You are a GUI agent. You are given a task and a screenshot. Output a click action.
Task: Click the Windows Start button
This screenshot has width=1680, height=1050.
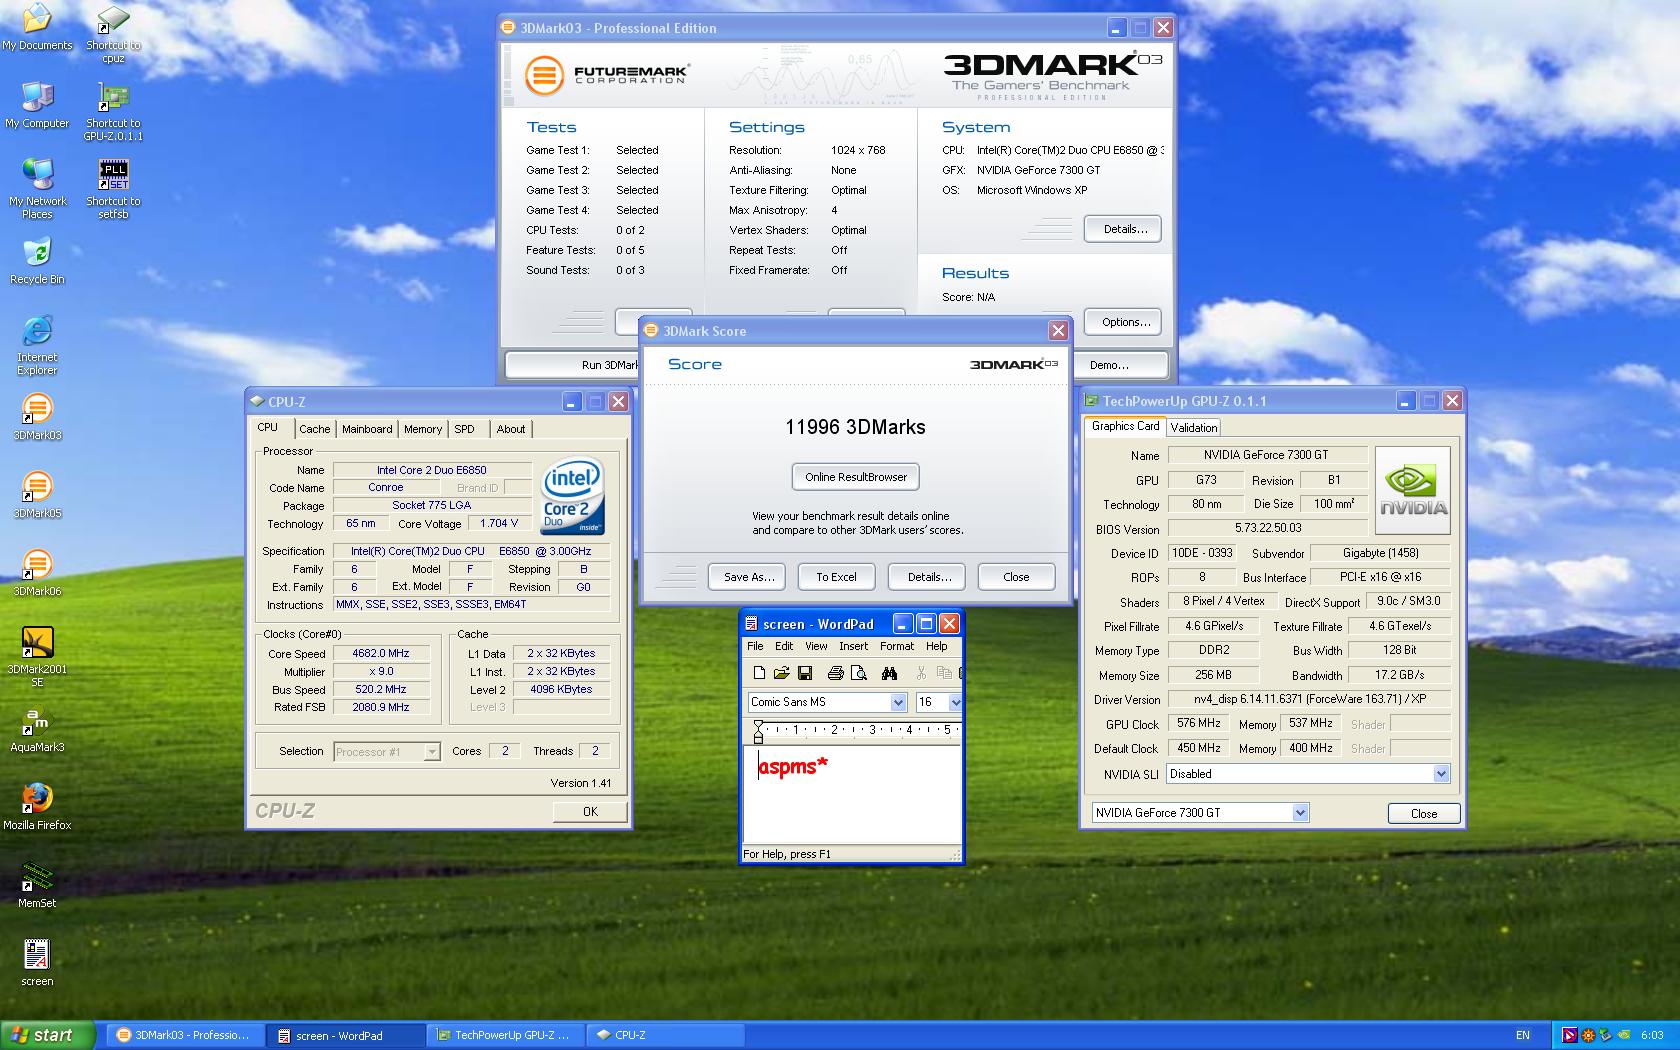47,1035
